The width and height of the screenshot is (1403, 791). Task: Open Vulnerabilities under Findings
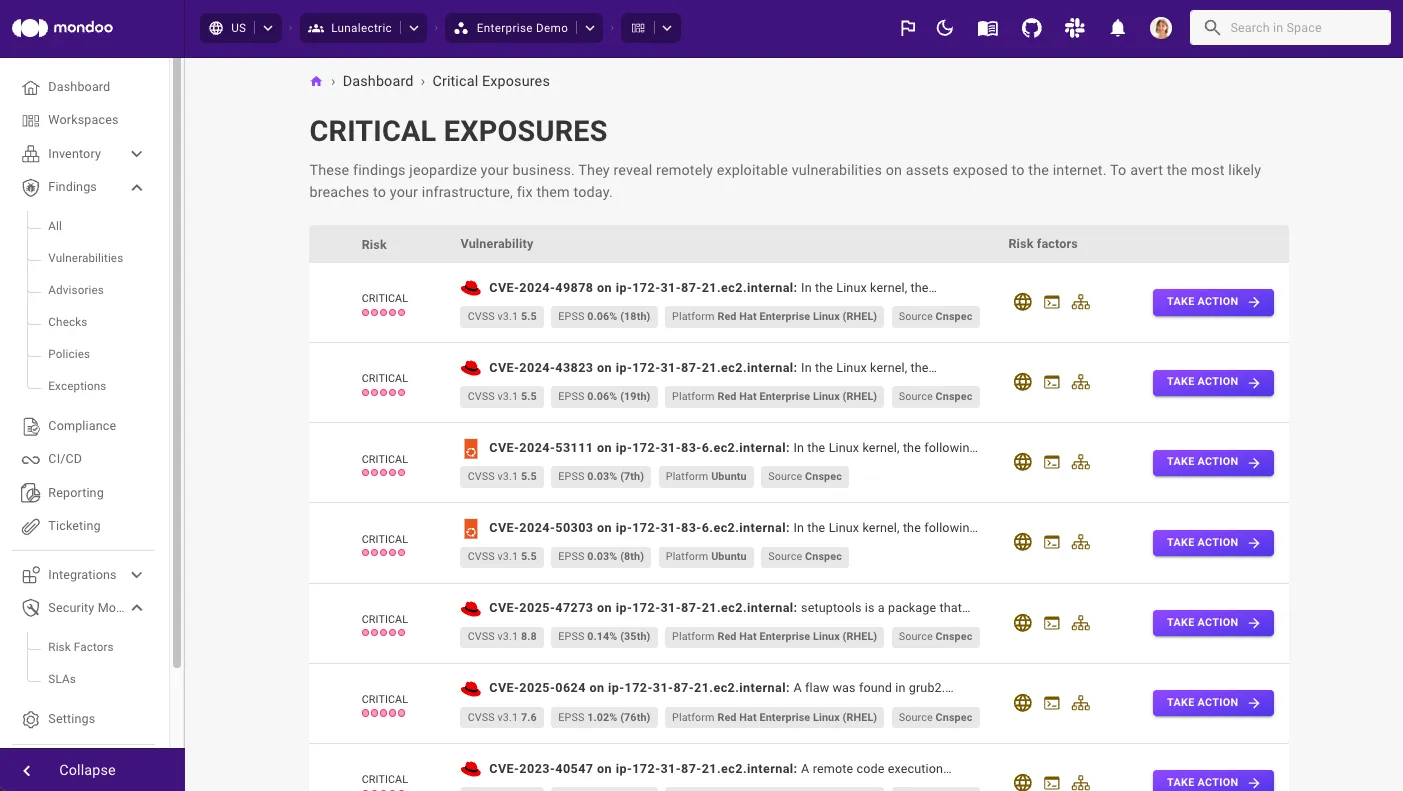pos(85,258)
